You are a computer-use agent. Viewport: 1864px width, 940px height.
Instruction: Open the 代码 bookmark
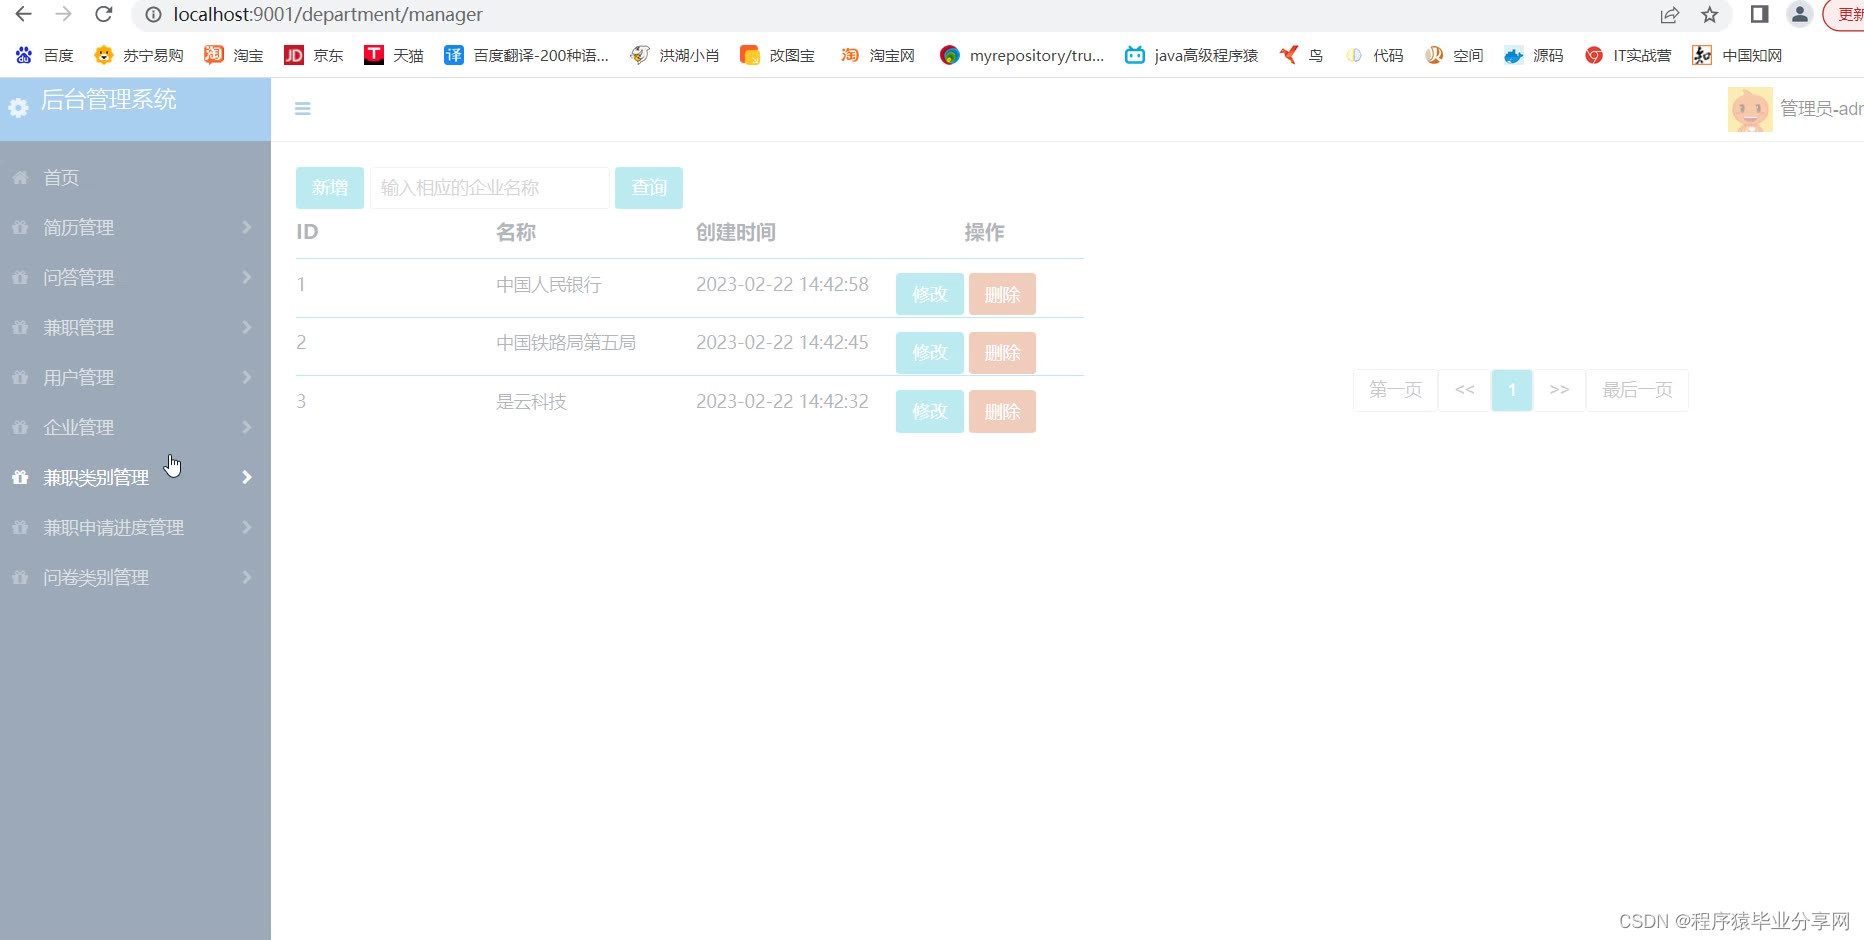tap(1373, 55)
